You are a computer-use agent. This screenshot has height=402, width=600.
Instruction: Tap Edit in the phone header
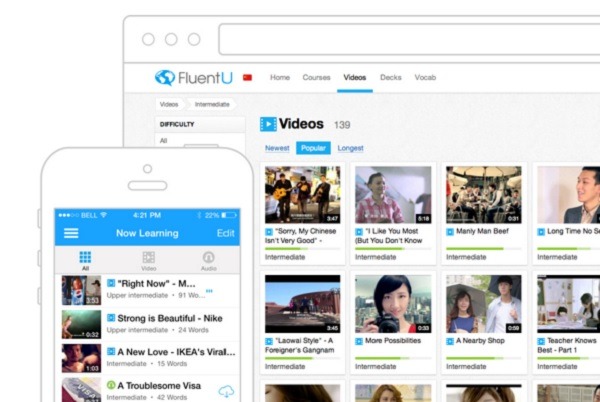(225, 233)
